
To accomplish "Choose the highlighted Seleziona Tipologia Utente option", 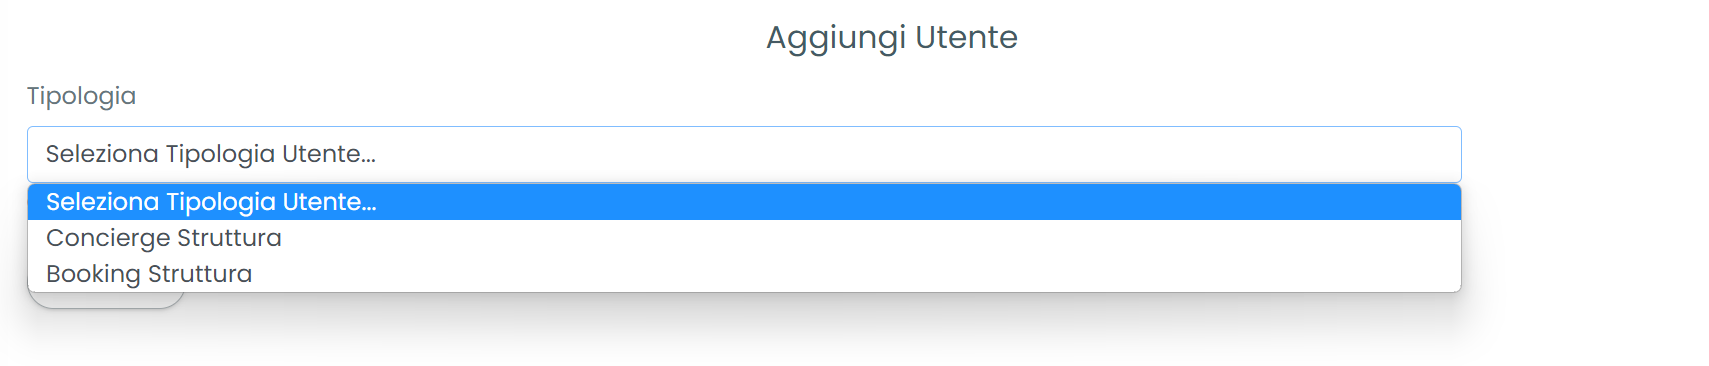I will click(744, 202).
